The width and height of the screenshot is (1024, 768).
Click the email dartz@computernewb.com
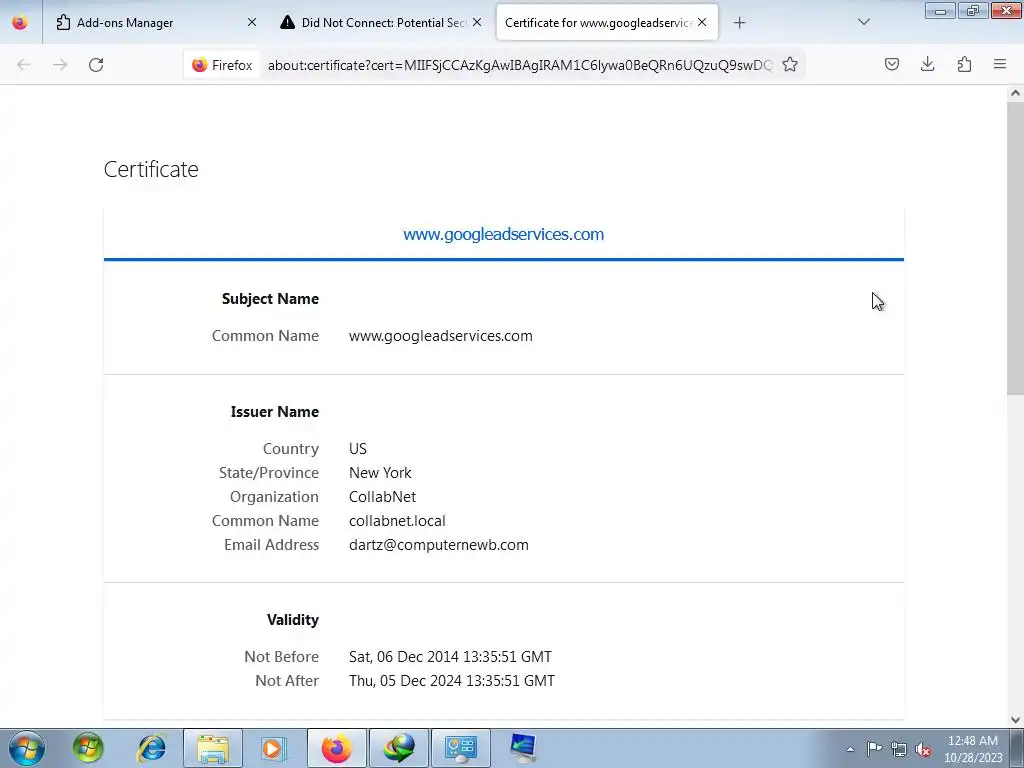point(439,545)
